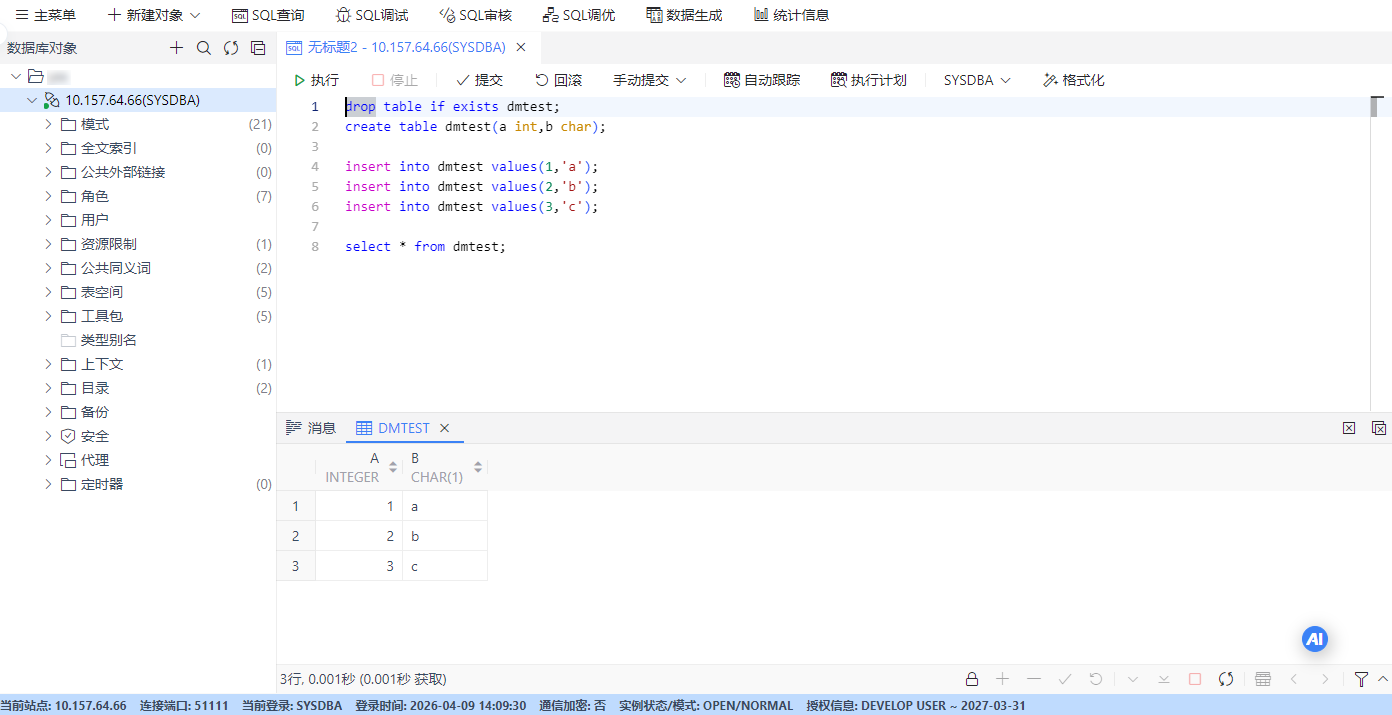Run the SQL with 执行
This screenshot has height=715, width=1392.
(x=316, y=80)
